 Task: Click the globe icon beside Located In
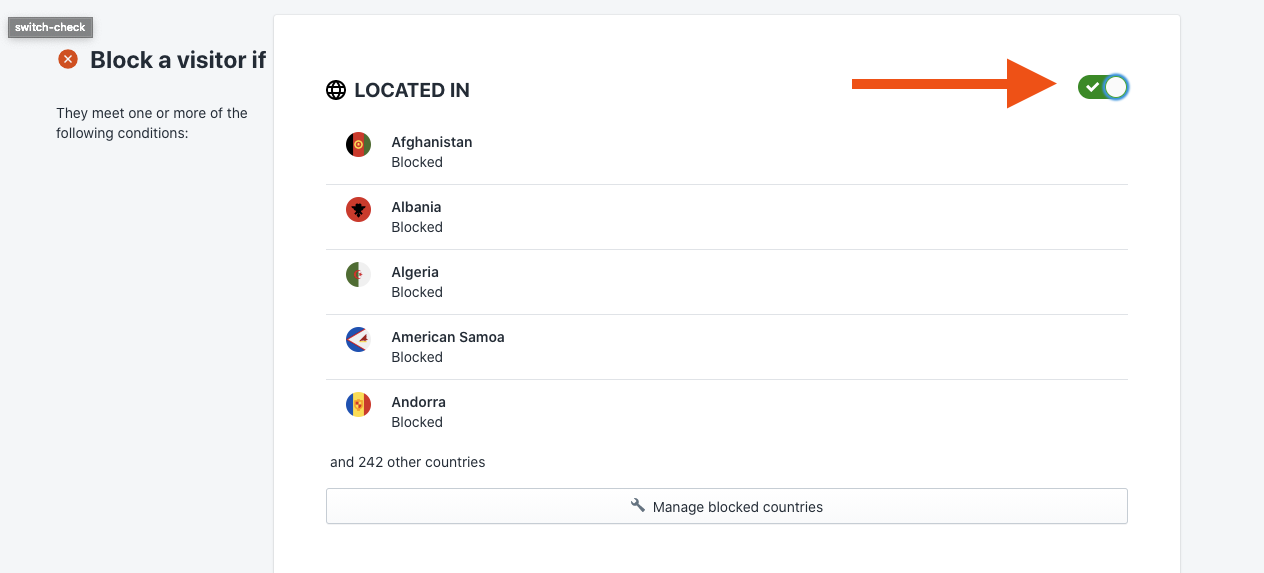336,90
